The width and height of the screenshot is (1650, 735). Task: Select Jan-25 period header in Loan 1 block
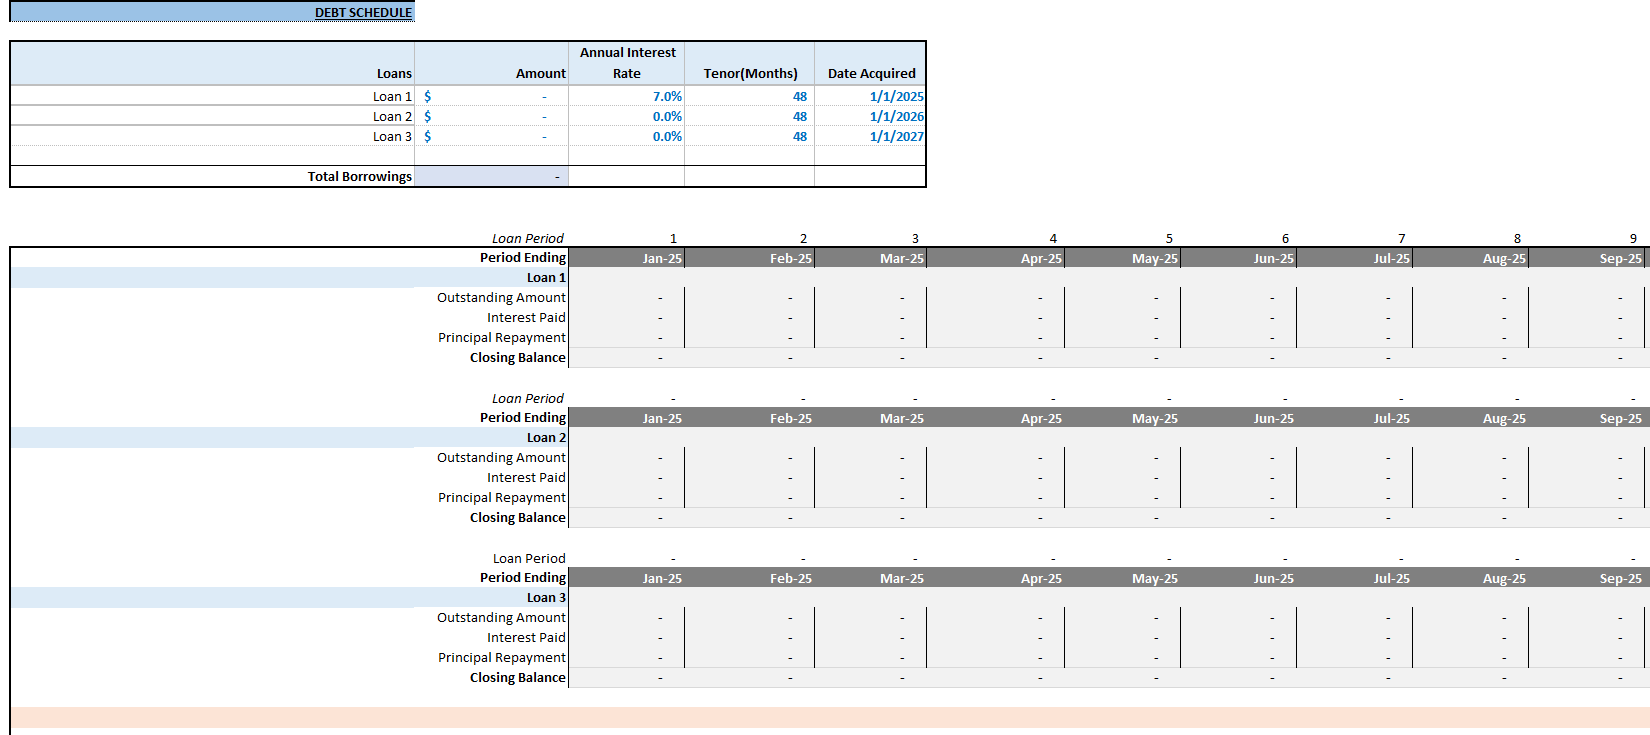pos(626,258)
